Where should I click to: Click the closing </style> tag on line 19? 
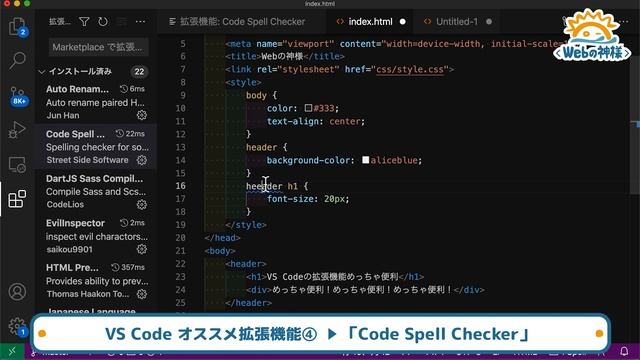246,225
